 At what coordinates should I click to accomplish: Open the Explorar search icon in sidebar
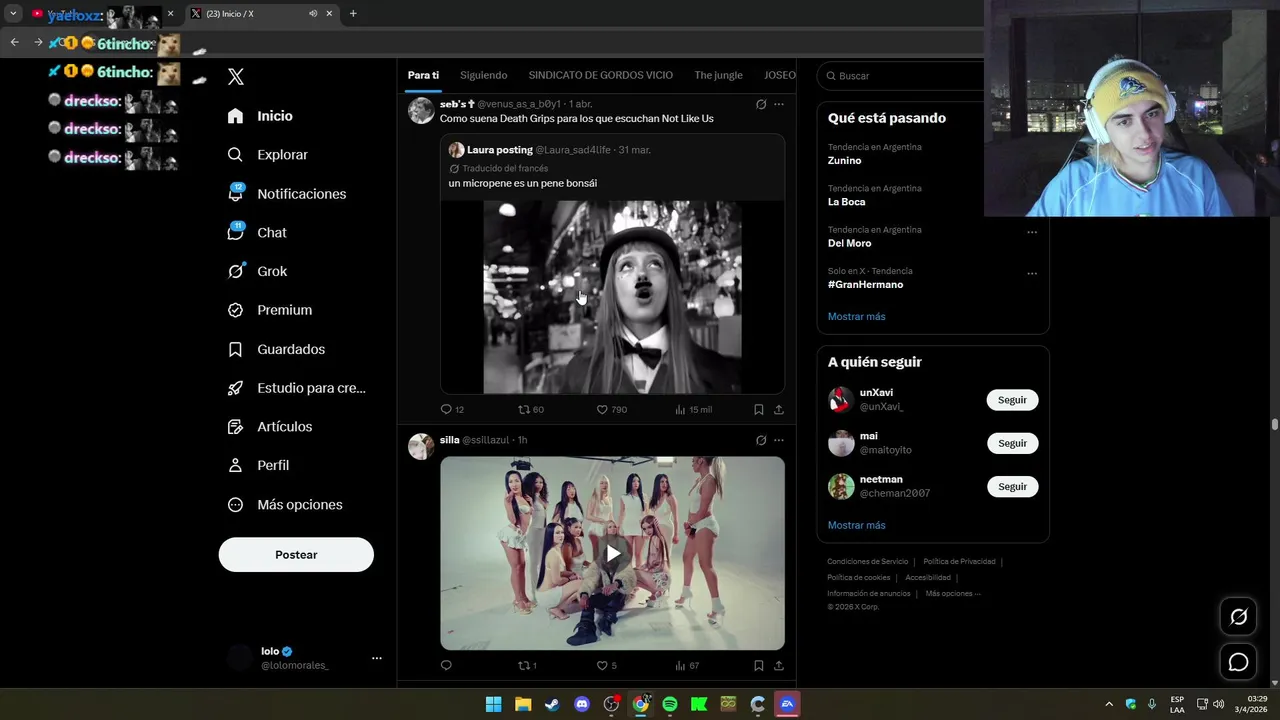pyautogui.click(x=235, y=155)
